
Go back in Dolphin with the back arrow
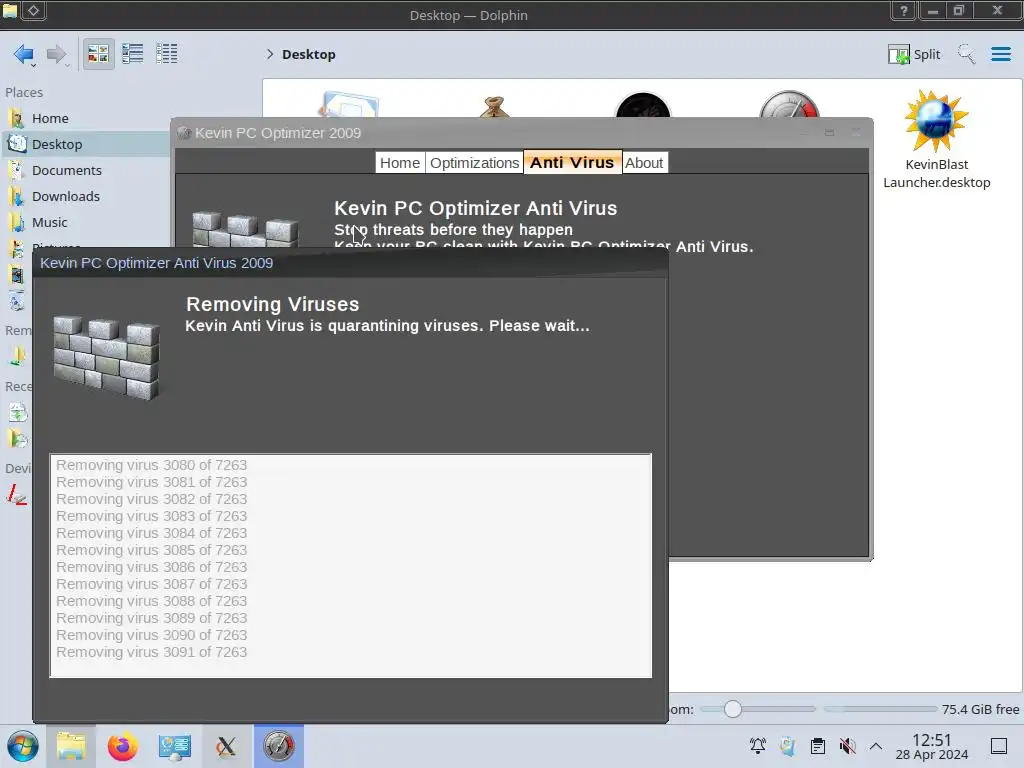click(x=24, y=54)
